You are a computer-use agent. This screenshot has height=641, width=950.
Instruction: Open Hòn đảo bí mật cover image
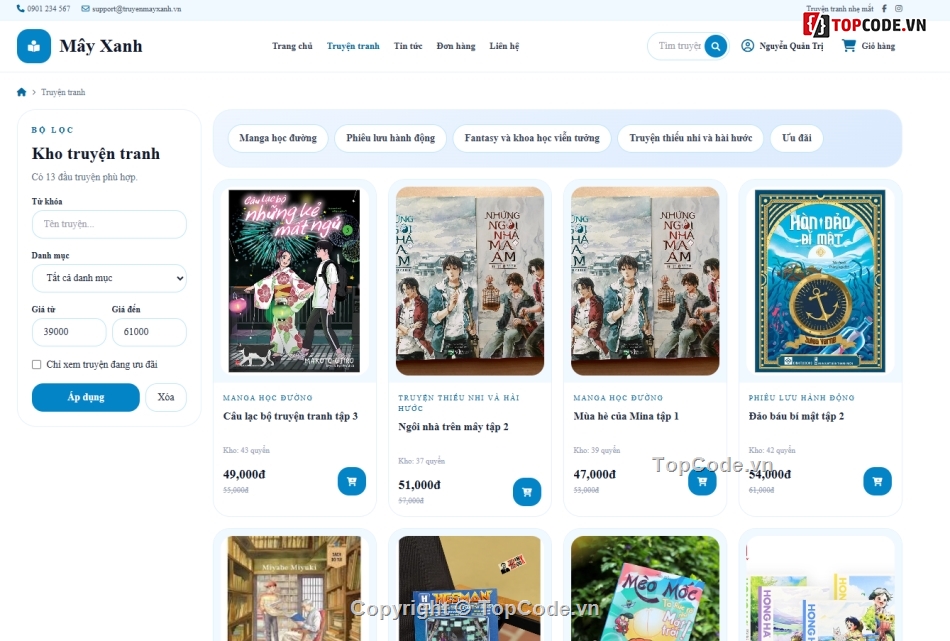(820, 281)
